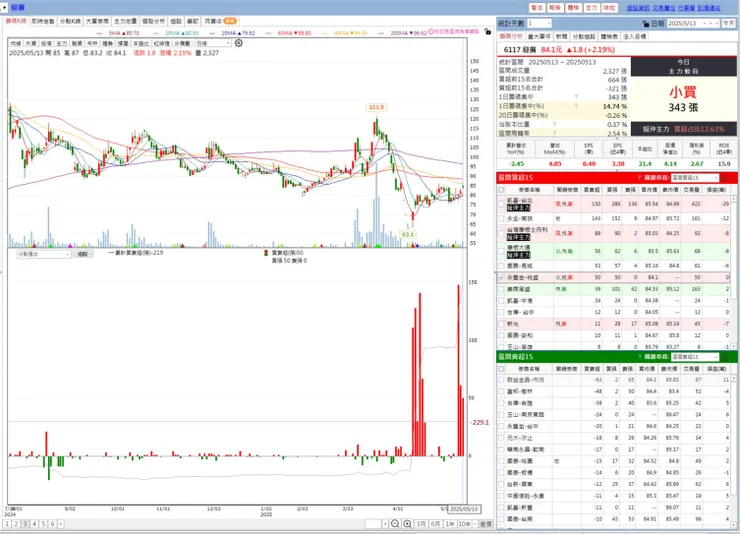Click question mark in 區間買超15 red header

coord(639,178)
